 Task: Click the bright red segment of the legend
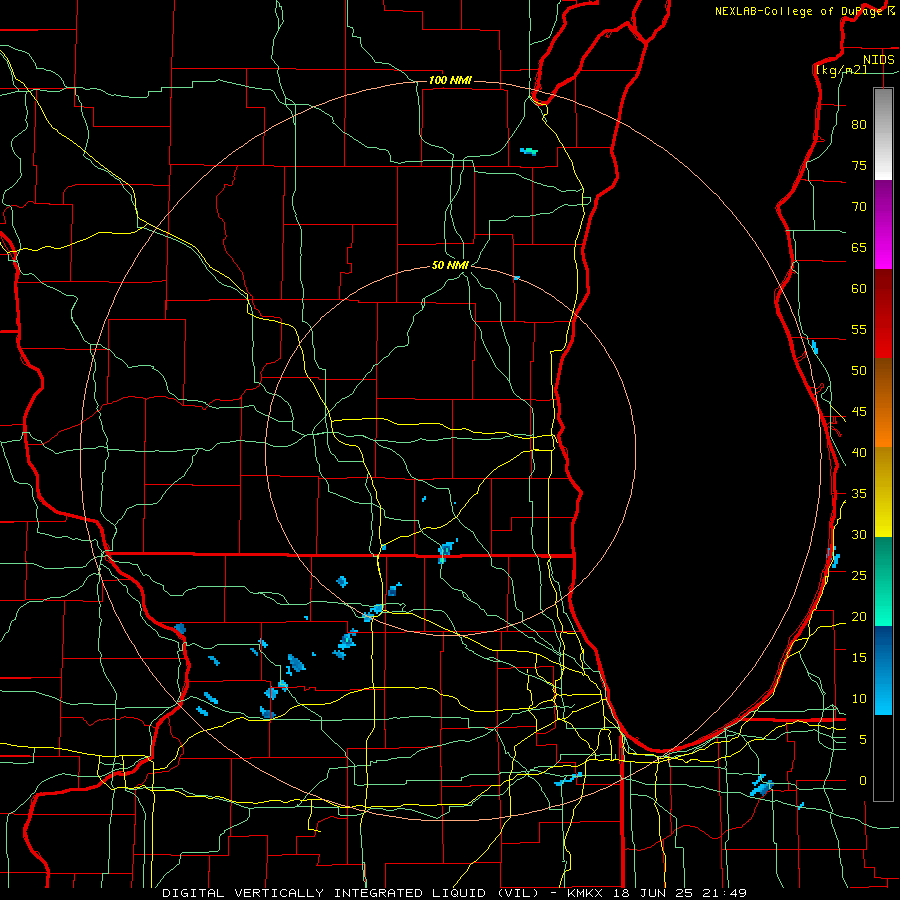(883, 313)
